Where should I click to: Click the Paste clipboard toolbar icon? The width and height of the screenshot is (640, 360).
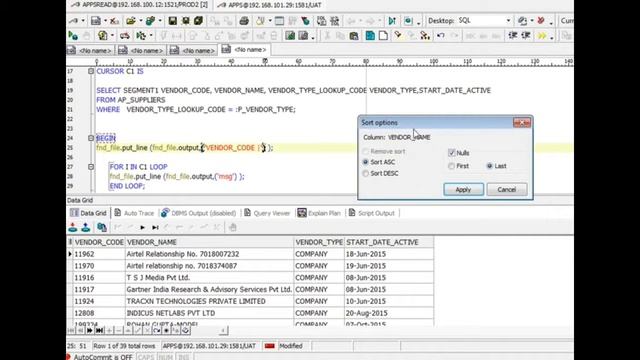(x=354, y=36)
